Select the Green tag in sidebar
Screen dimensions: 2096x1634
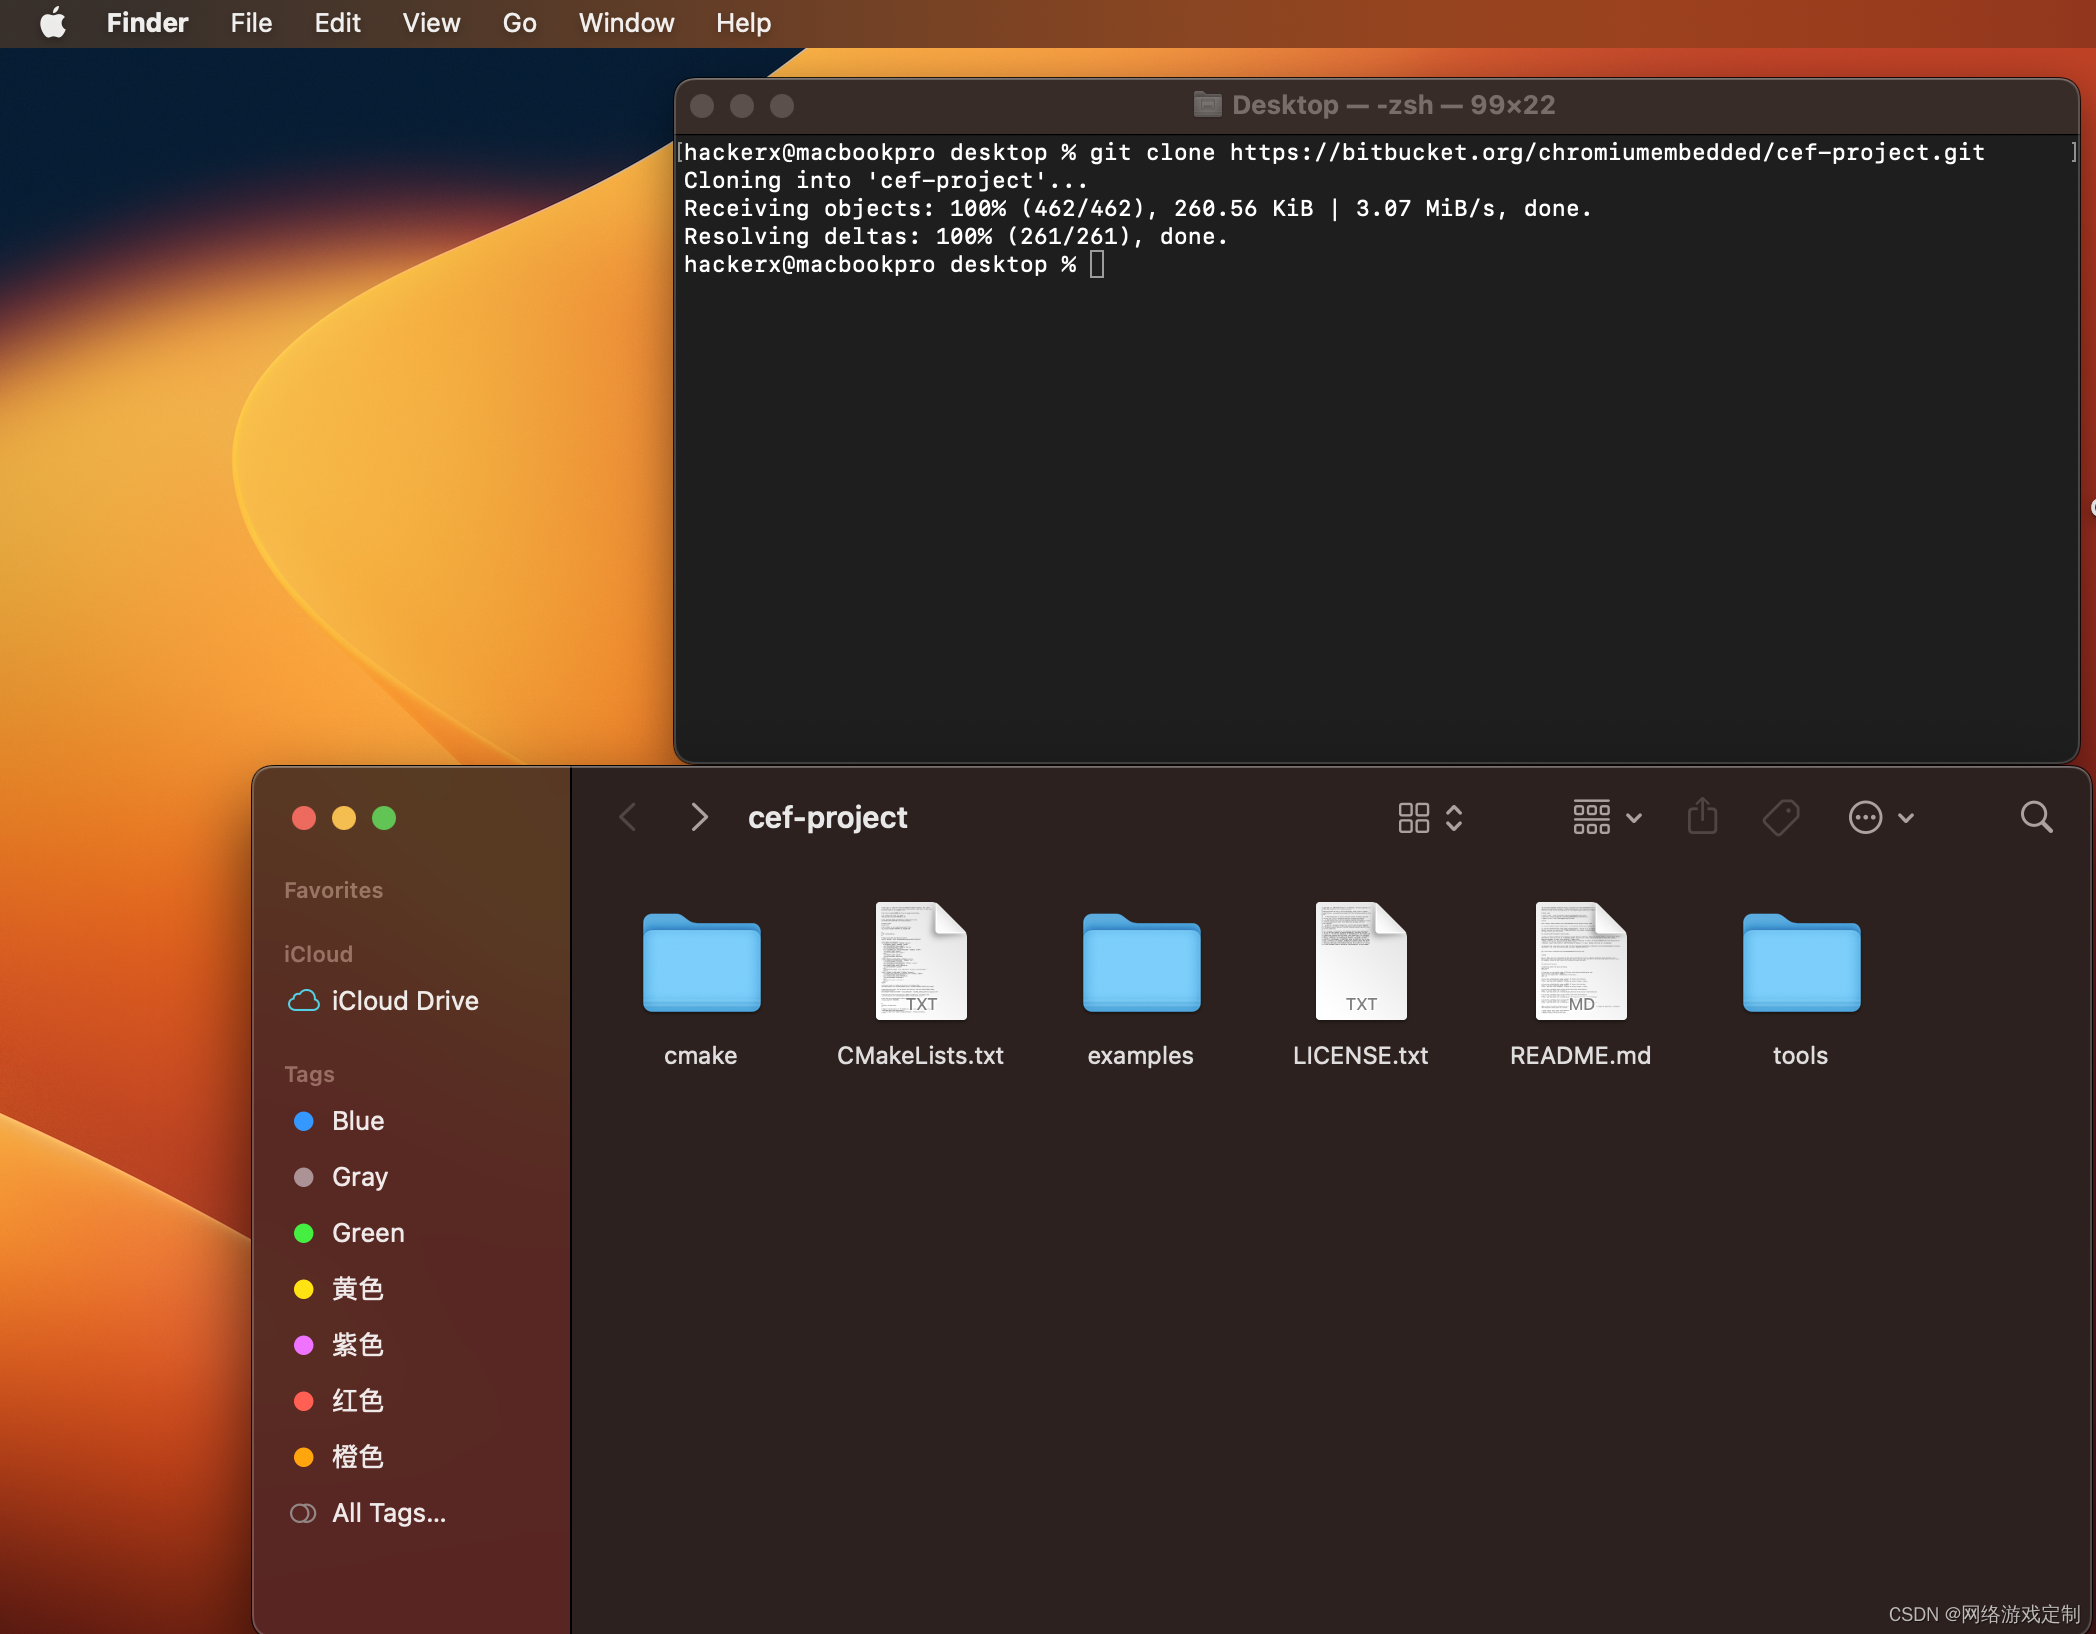coord(367,1233)
